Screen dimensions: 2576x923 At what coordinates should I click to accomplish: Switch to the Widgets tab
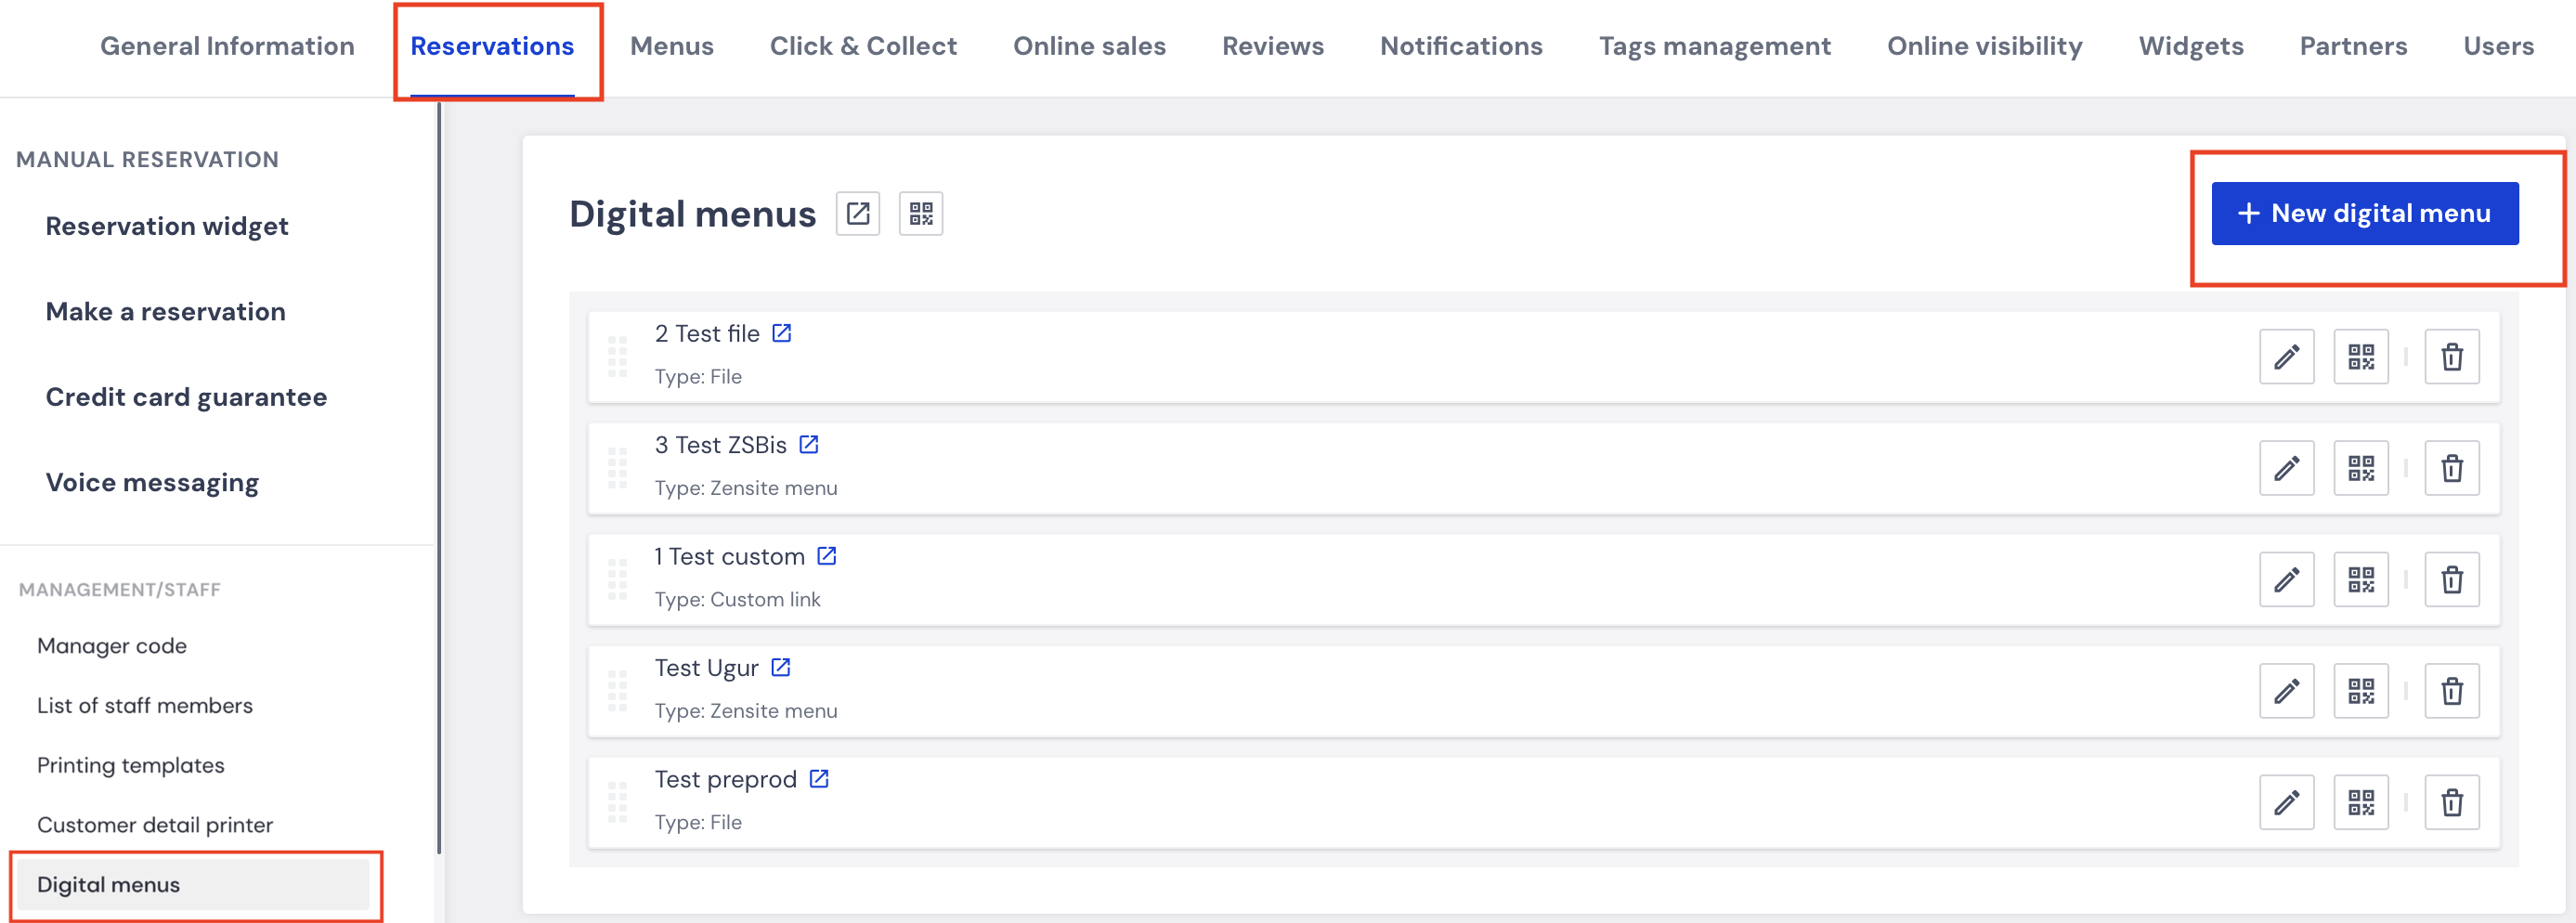pyautogui.click(x=2191, y=46)
